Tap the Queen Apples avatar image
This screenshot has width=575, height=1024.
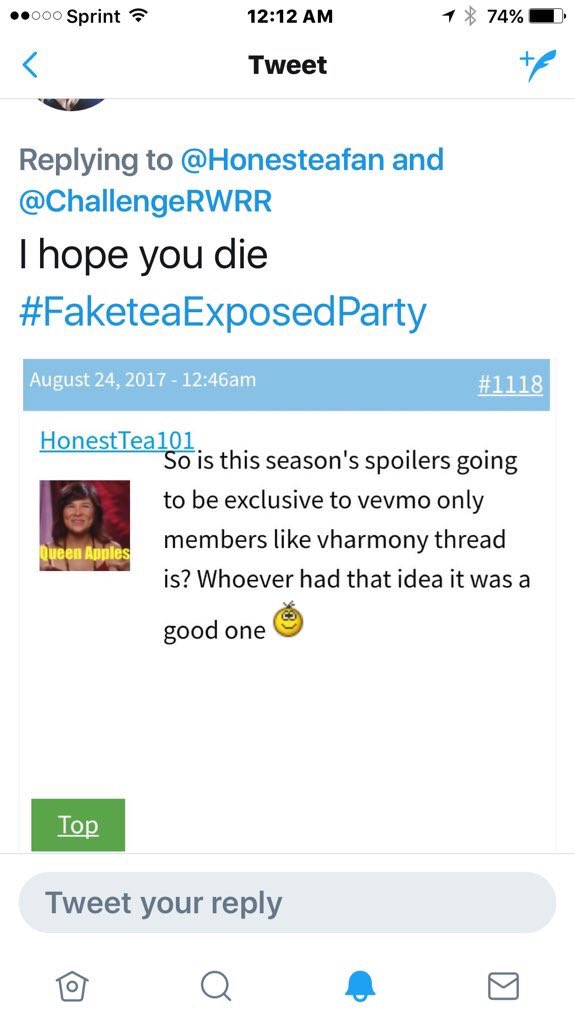85,525
